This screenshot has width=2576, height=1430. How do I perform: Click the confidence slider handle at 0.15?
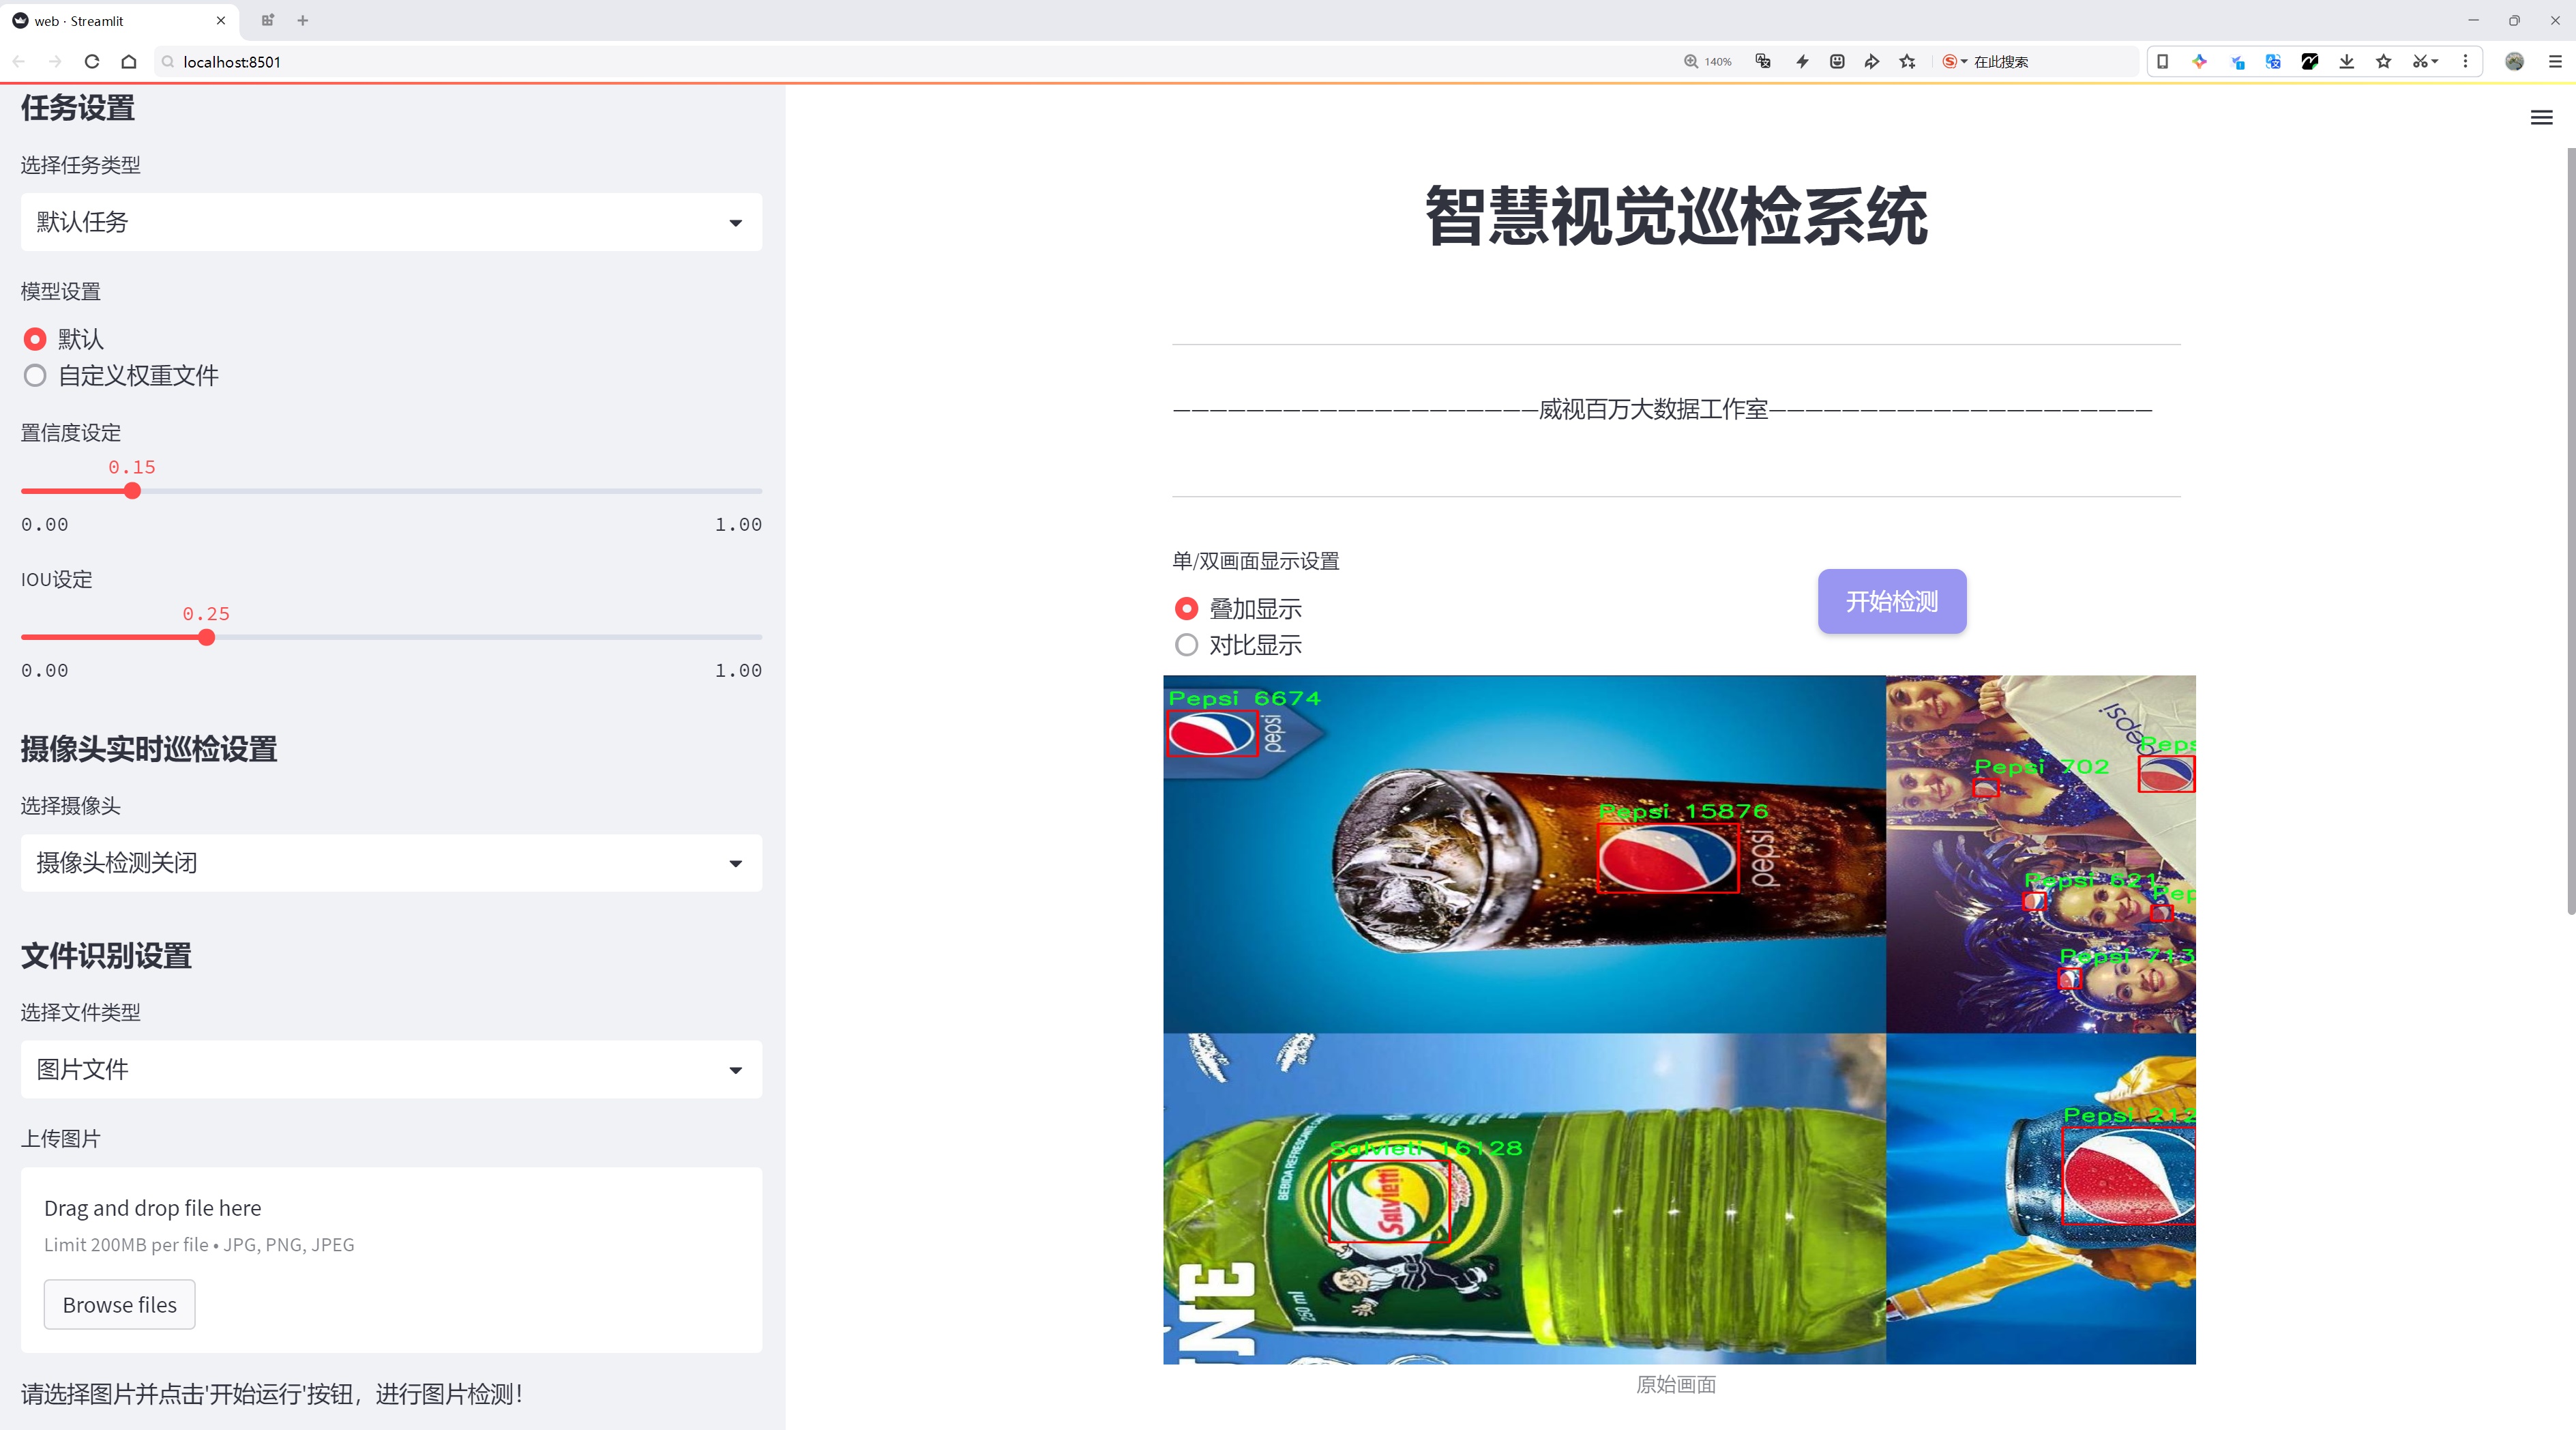132,491
